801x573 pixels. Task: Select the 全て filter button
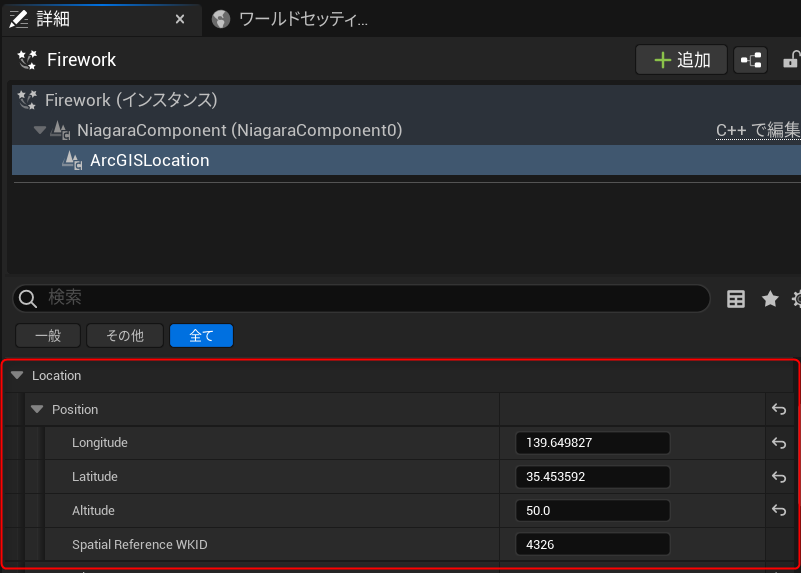coord(201,336)
